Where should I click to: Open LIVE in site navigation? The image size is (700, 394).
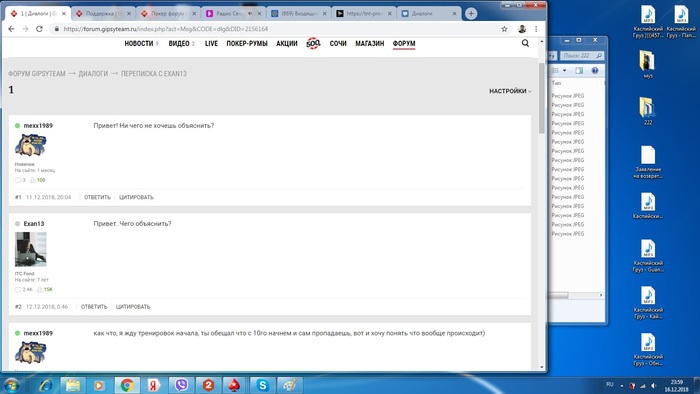click(x=211, y=43)
